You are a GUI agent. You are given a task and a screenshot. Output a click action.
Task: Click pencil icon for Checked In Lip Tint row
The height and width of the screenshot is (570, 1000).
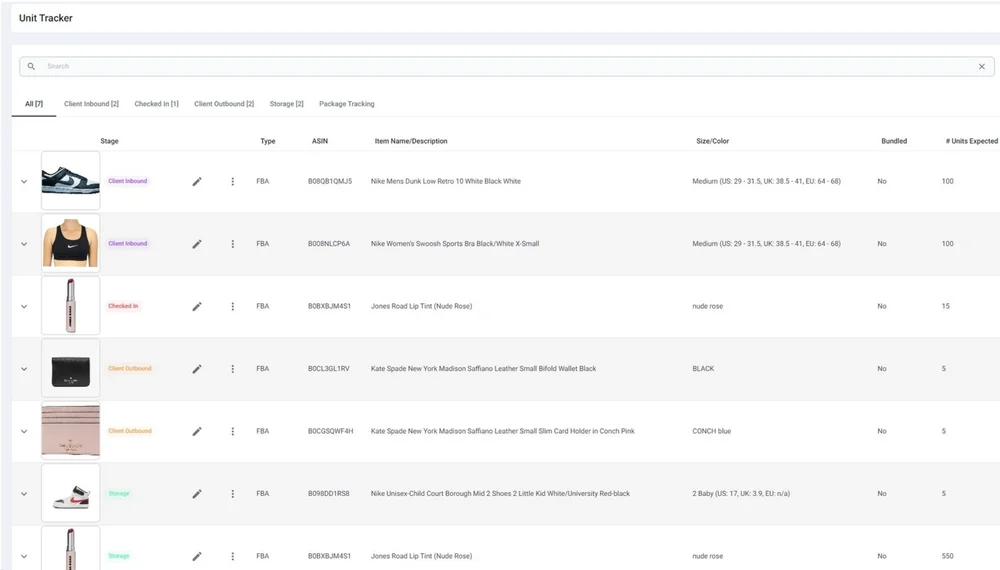[x=197, y=307]
